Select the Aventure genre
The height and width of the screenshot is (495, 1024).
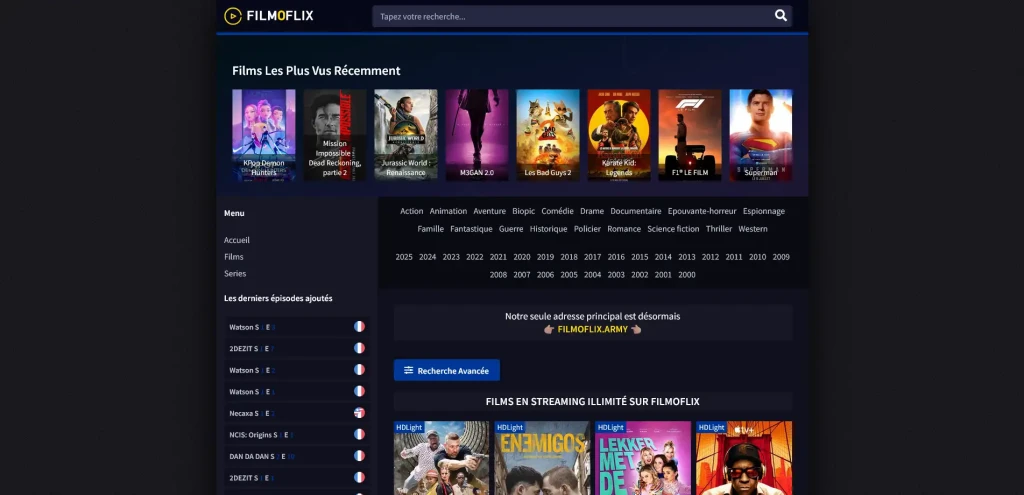point(490,211)
